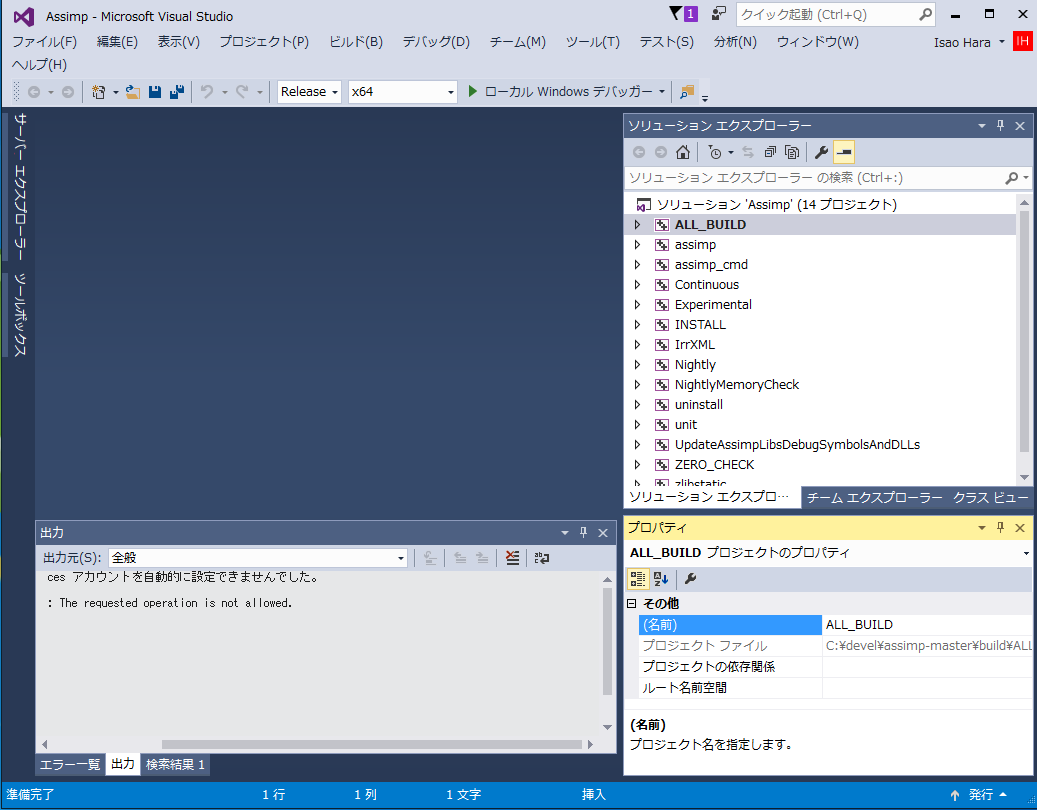Screen dimensions: 1037x810
Task: Click the save floppy disk icon
Action: point(155,92)
